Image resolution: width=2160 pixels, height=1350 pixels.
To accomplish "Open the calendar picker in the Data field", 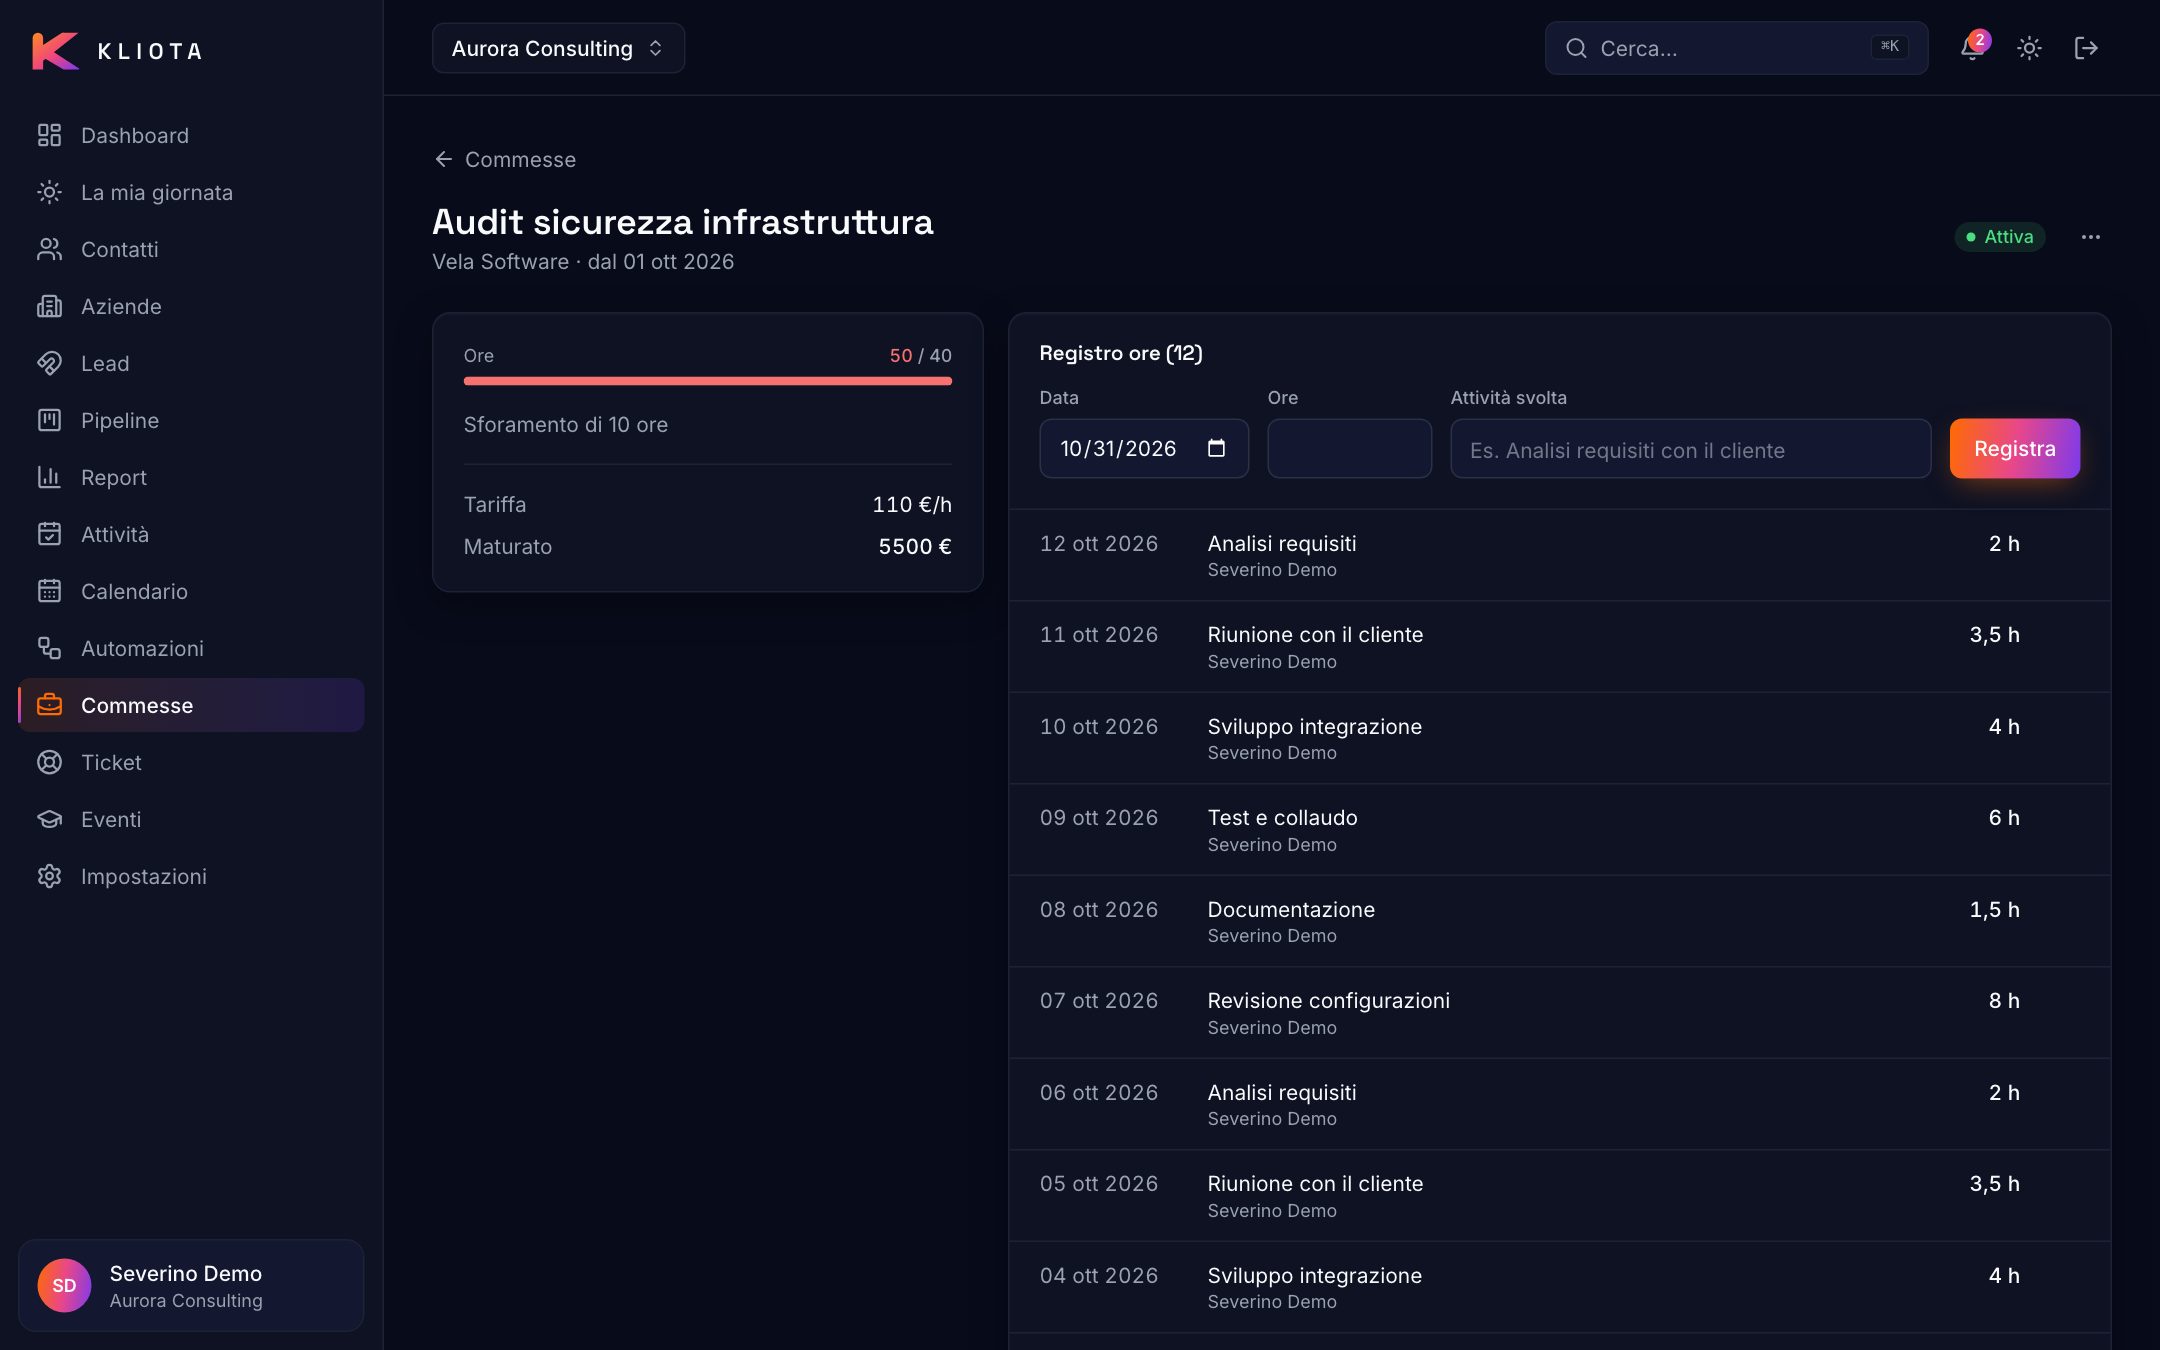I will click(1216, 448).
